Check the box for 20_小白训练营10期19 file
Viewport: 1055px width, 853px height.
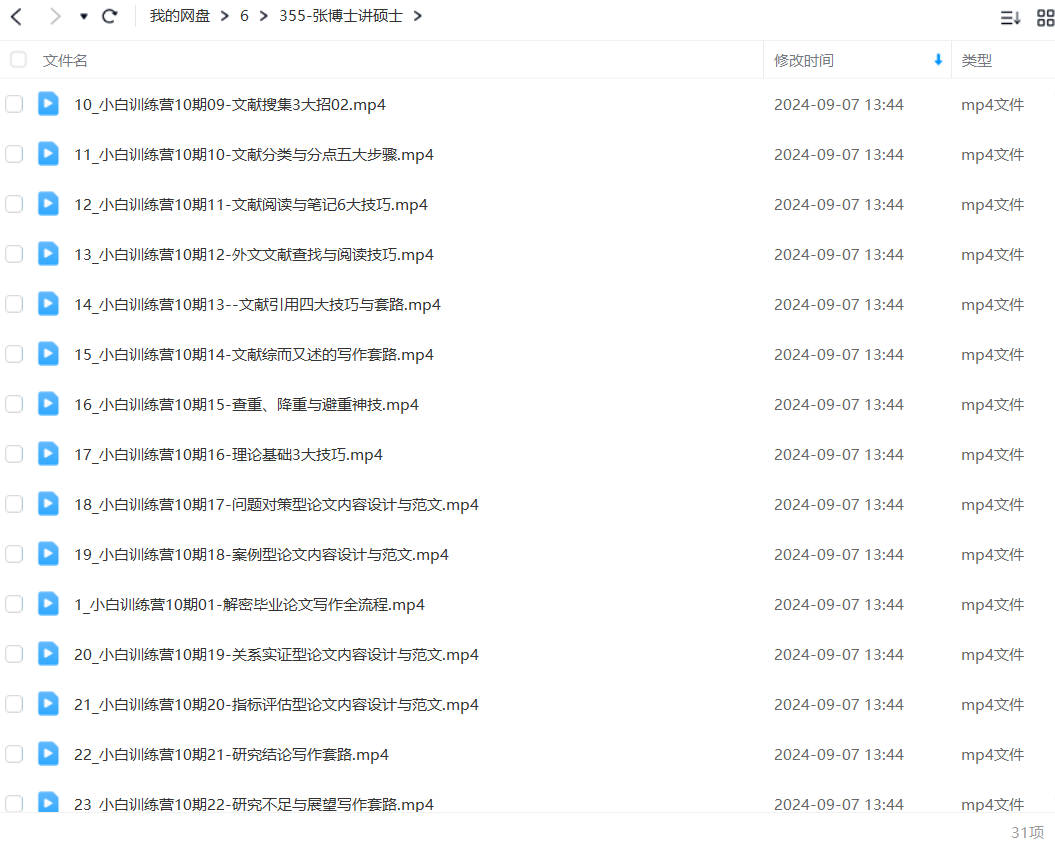[x=14, y=654]
